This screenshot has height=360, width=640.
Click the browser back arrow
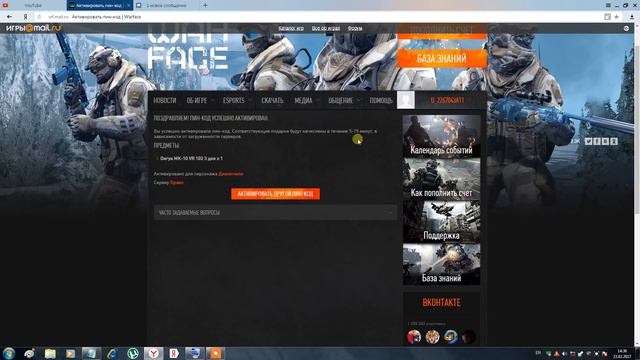click(9, 17)
